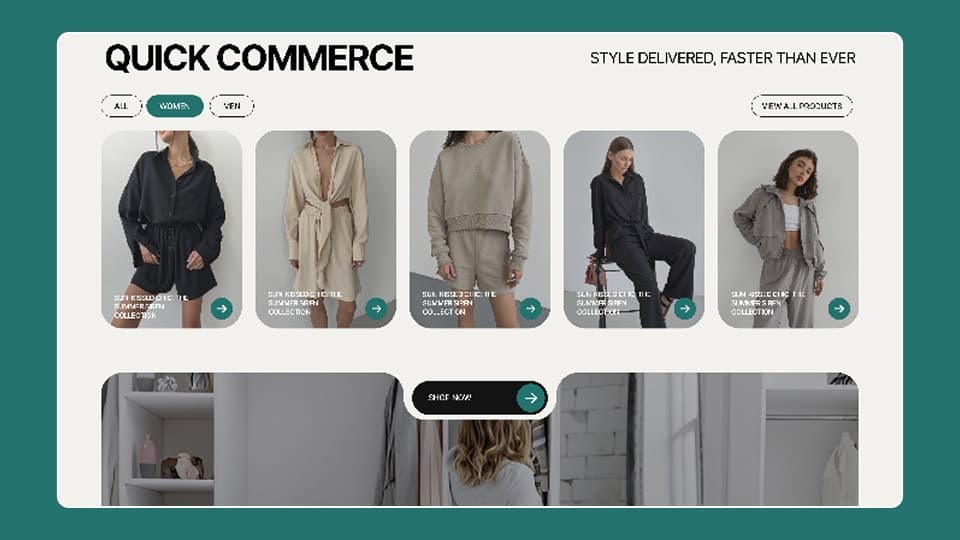Select the Men filter tab
Screen dimensions: 960x540
[231, 106]
